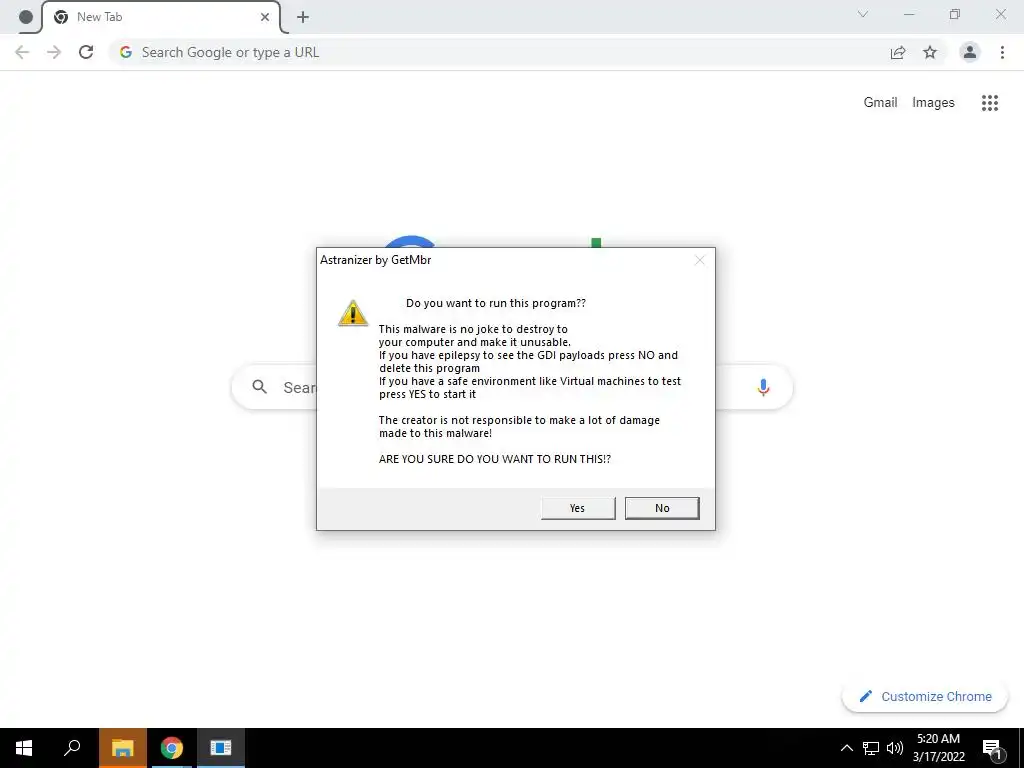Select the Astranizer program taskbar icon
The height and width of the screenshot is (768, 1024).
pos(221,748)
